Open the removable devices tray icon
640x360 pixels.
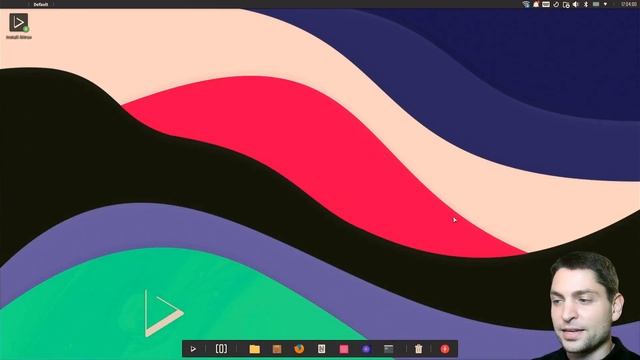[566, 4]
